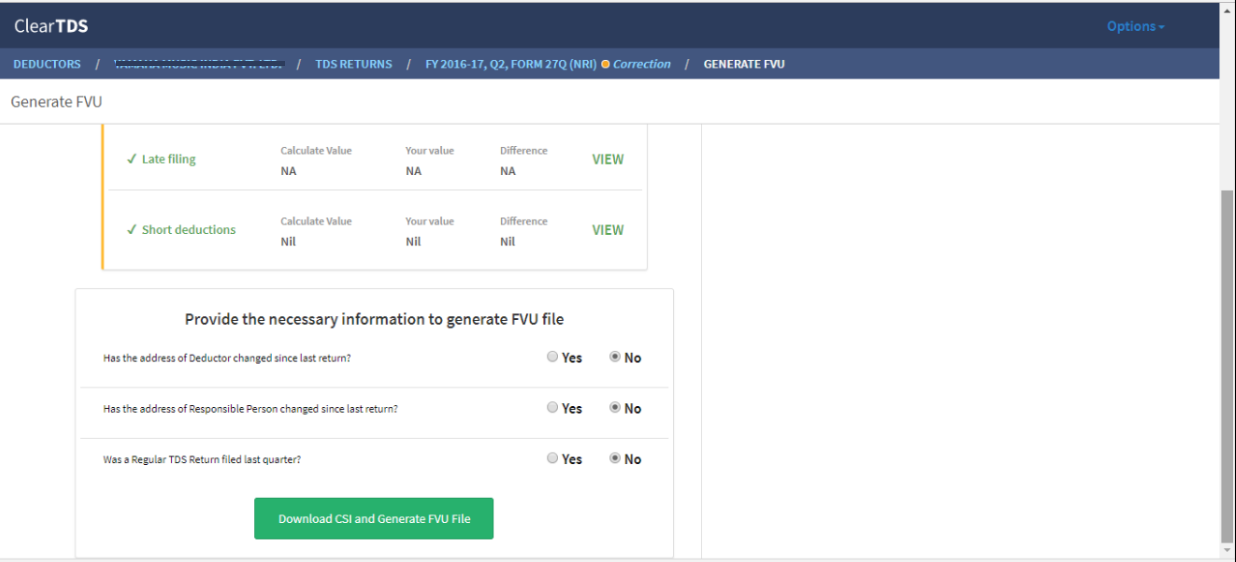The image size is (1236, 562).
Task: Click the vertical scrollbar thumb
Action: point(1227,365)
